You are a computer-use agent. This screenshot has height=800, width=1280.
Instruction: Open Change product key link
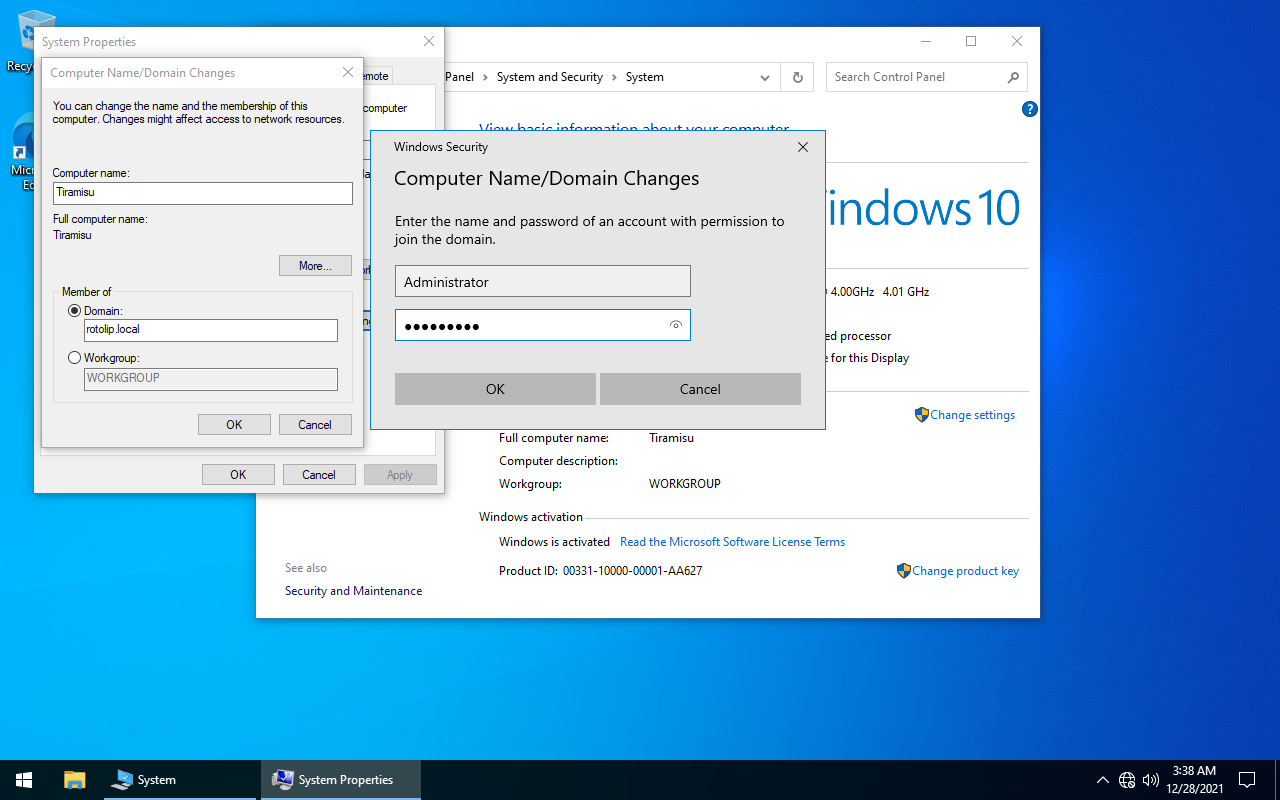point(965,571)
